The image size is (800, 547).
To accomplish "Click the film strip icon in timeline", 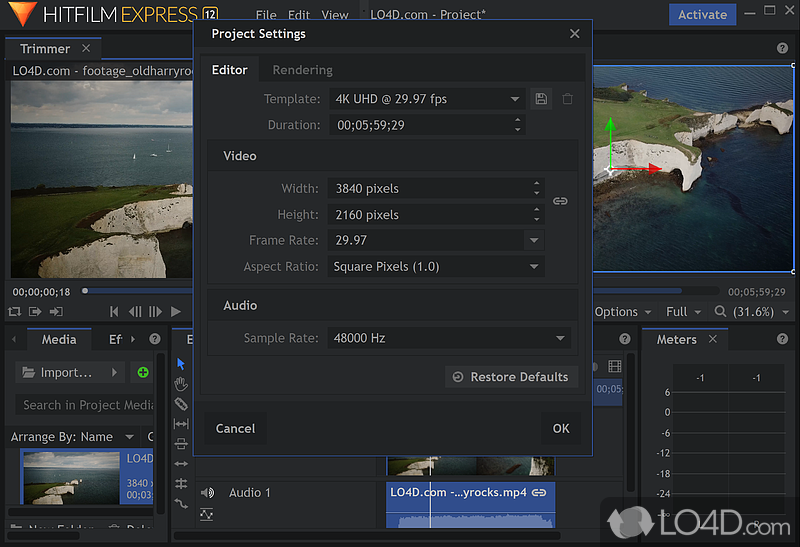I will 615,366.
